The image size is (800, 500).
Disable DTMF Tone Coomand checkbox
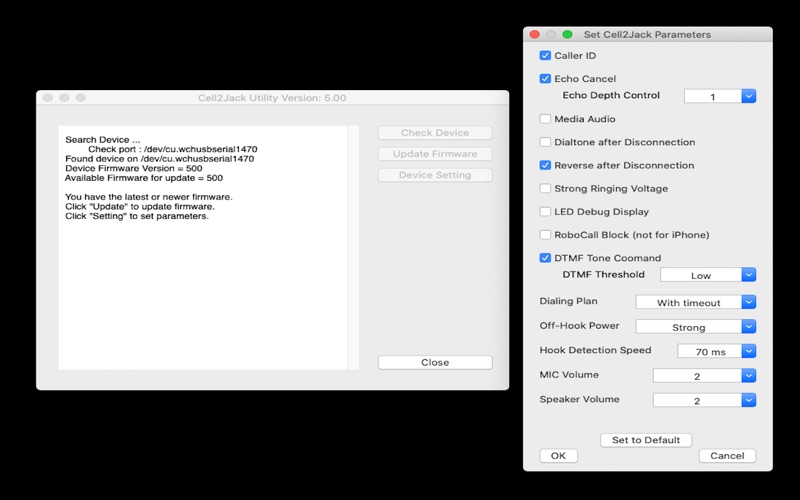coord(545,258)
